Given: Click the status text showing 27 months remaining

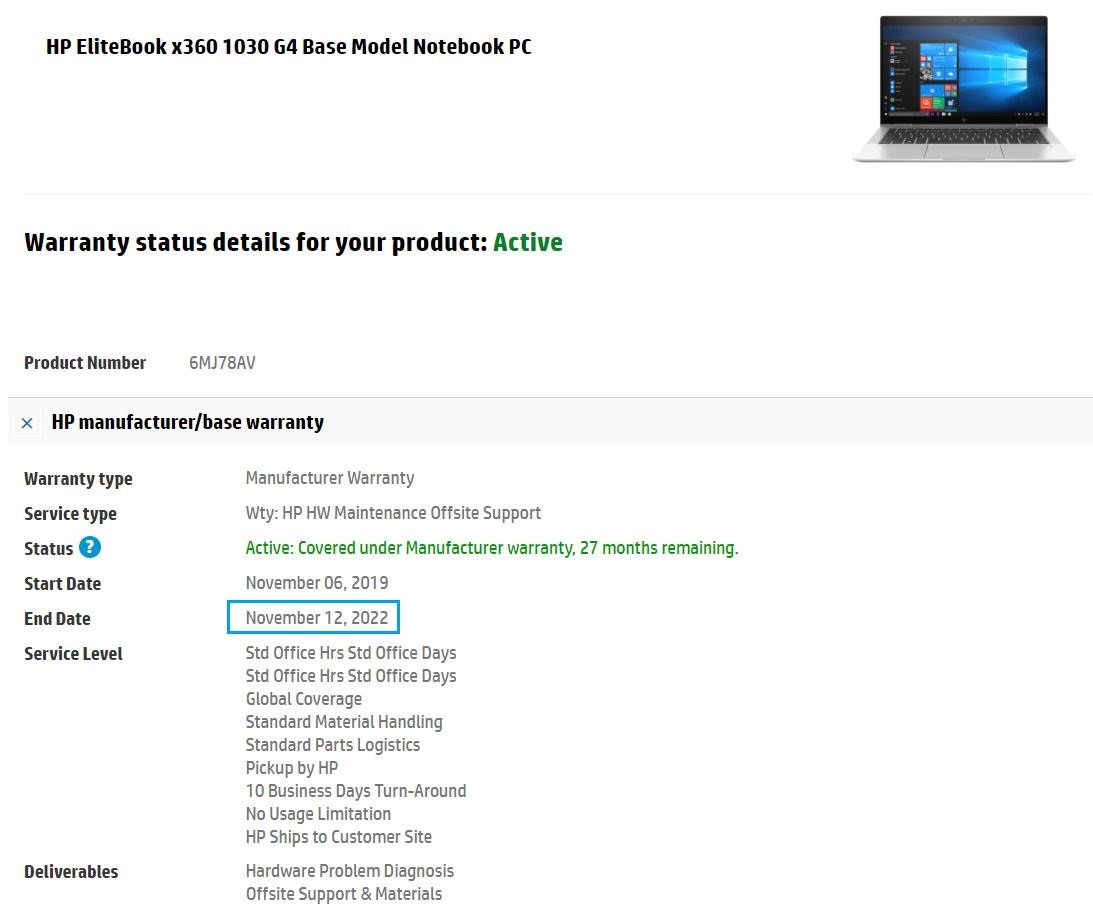Looking at the screenshot, I should pos(492,548).
